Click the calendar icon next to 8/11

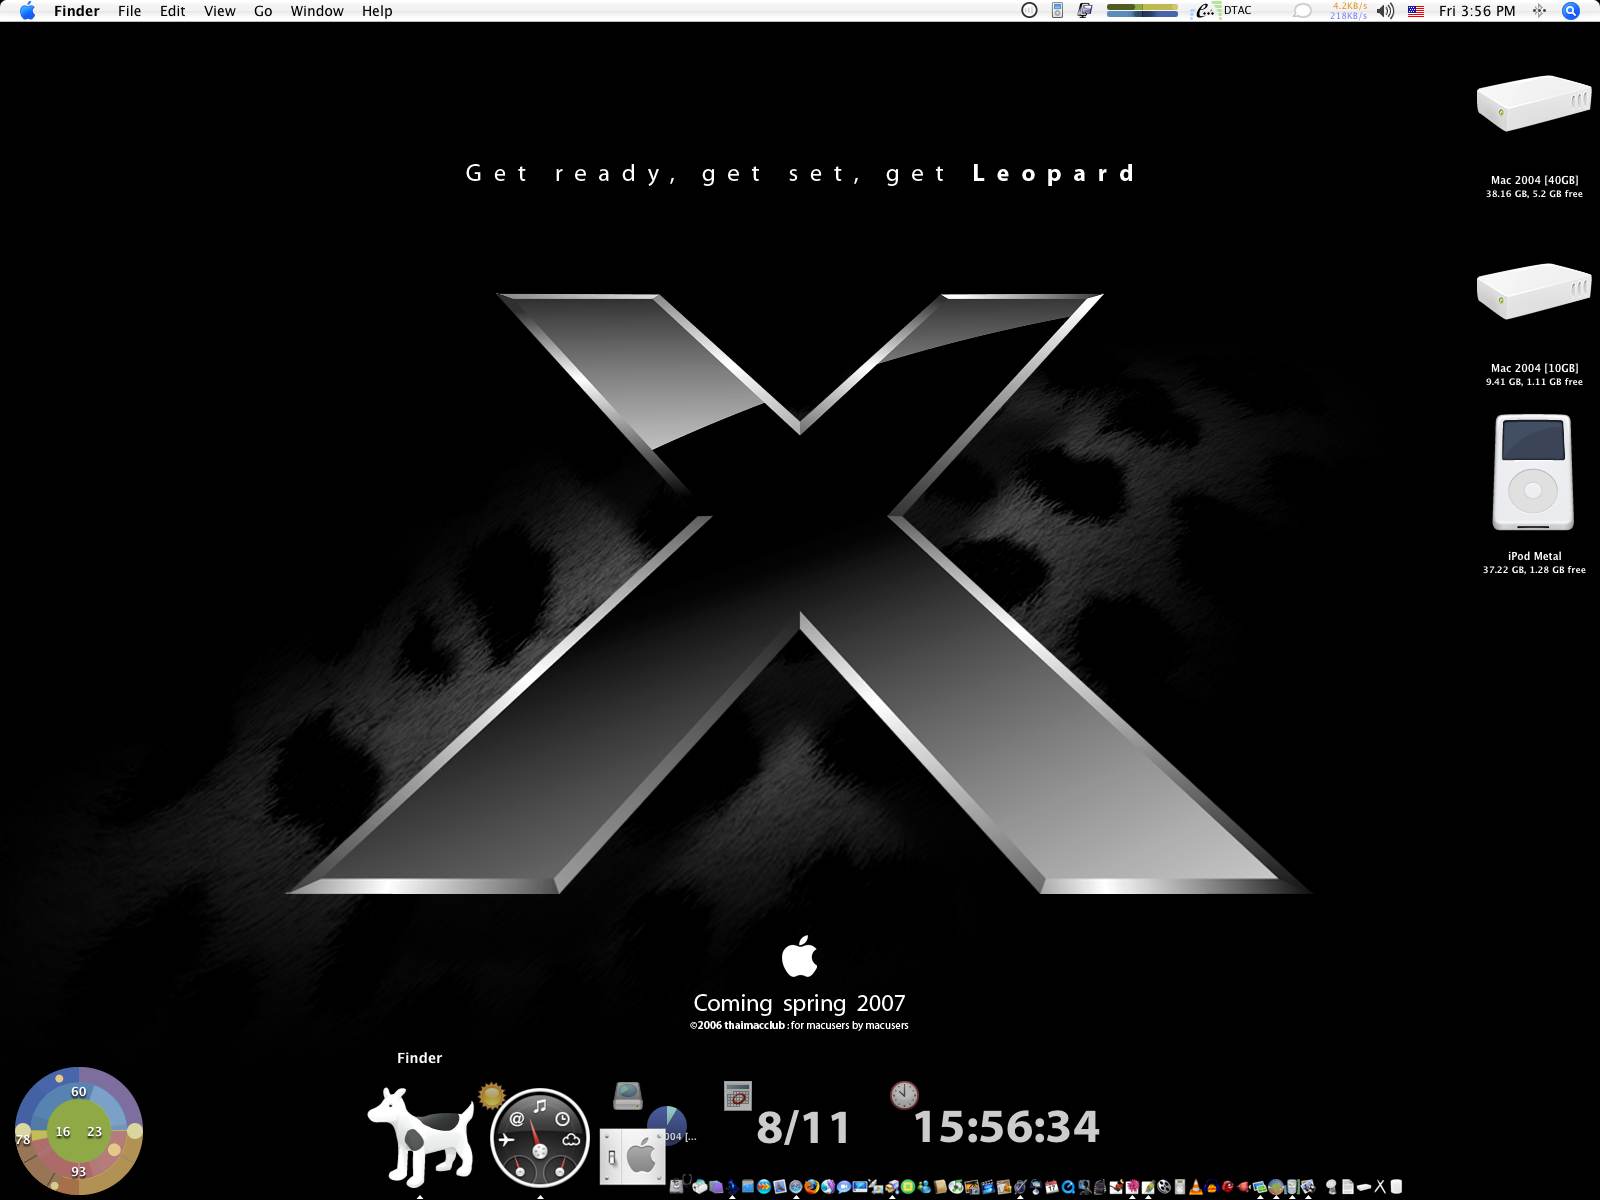[738, 1096]
